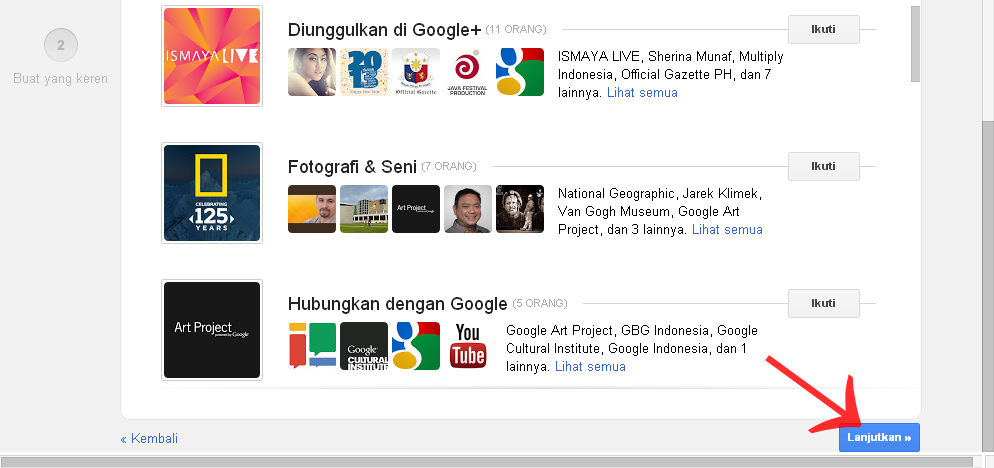
Task: Select the YouTube avatar
Action: click(468, 346)
